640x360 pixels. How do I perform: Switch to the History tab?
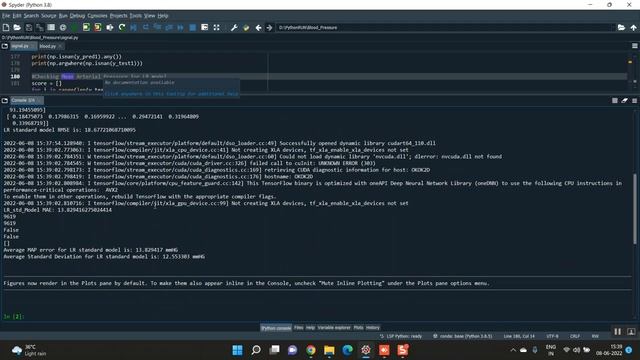373,328
